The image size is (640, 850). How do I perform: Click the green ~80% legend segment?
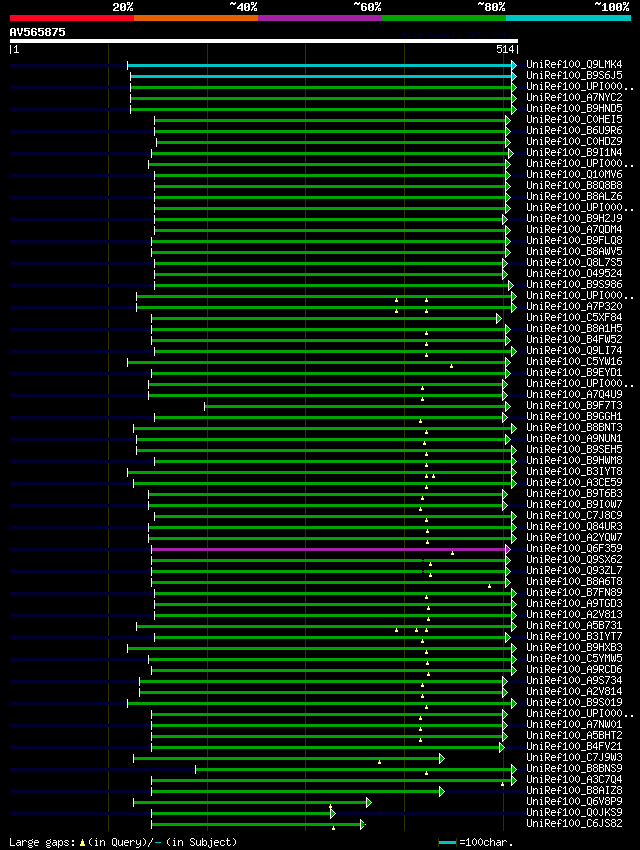point(444,18)
